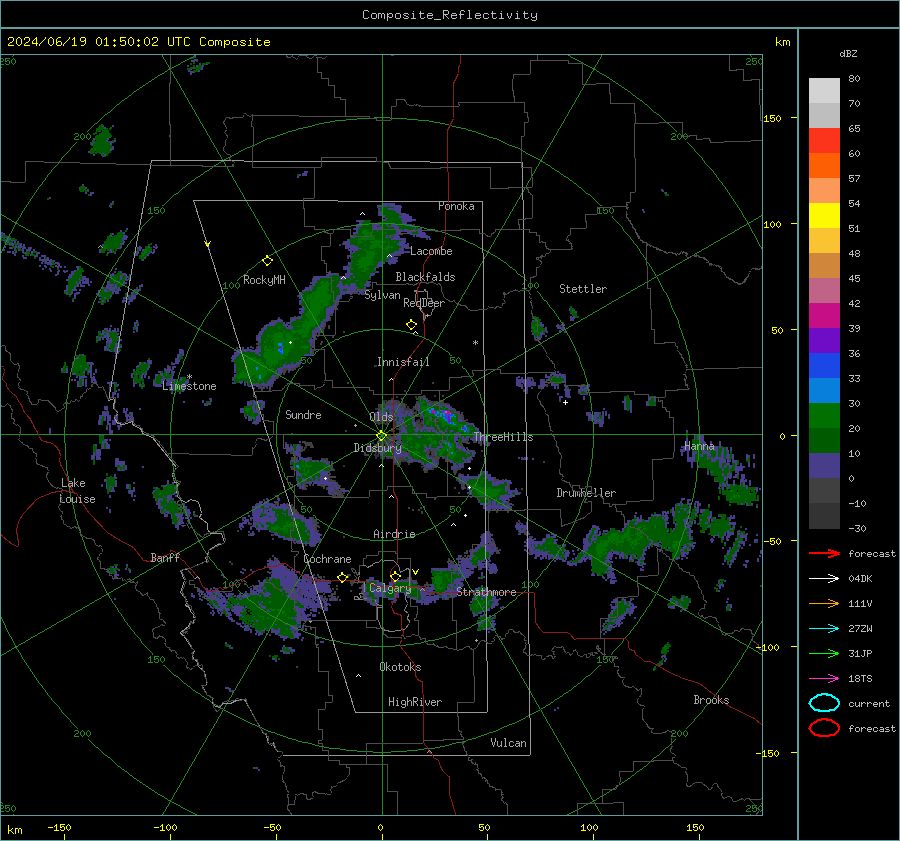The width and height of the screenshot is (900, 841).
Task: Click the Limestone label
Action: 189,386
